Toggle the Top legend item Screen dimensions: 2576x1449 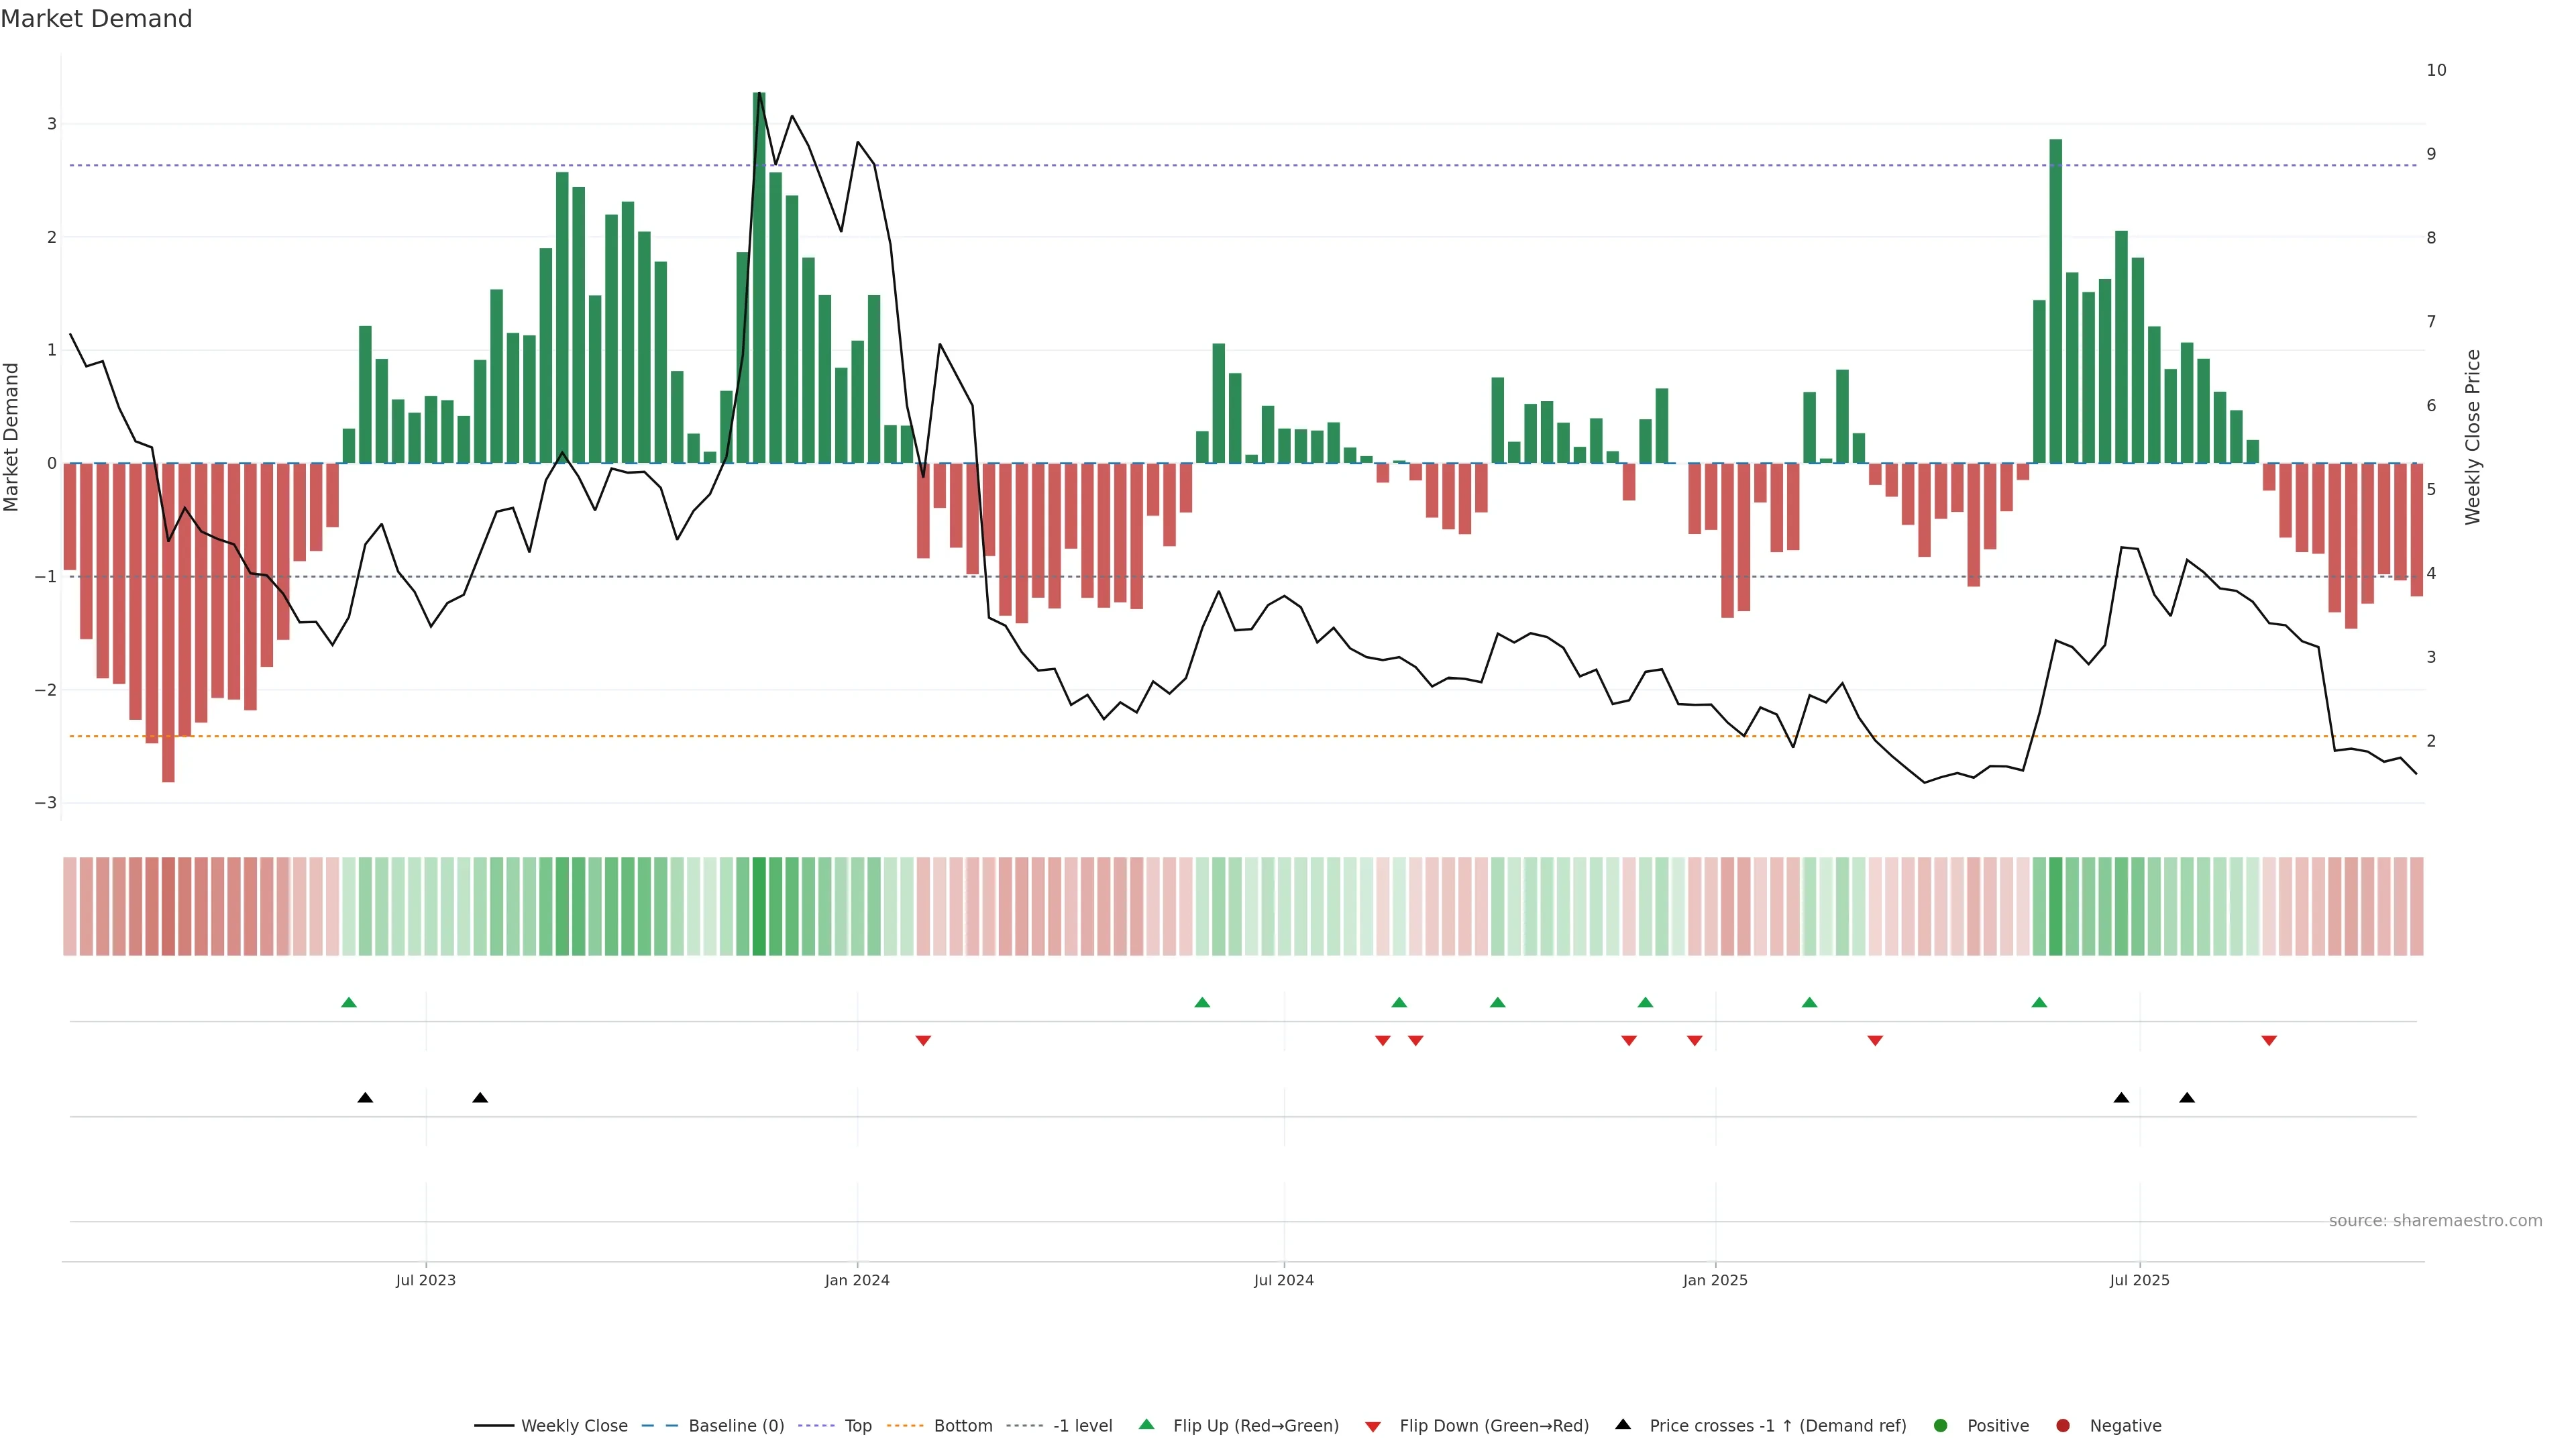coord(857,1425)
